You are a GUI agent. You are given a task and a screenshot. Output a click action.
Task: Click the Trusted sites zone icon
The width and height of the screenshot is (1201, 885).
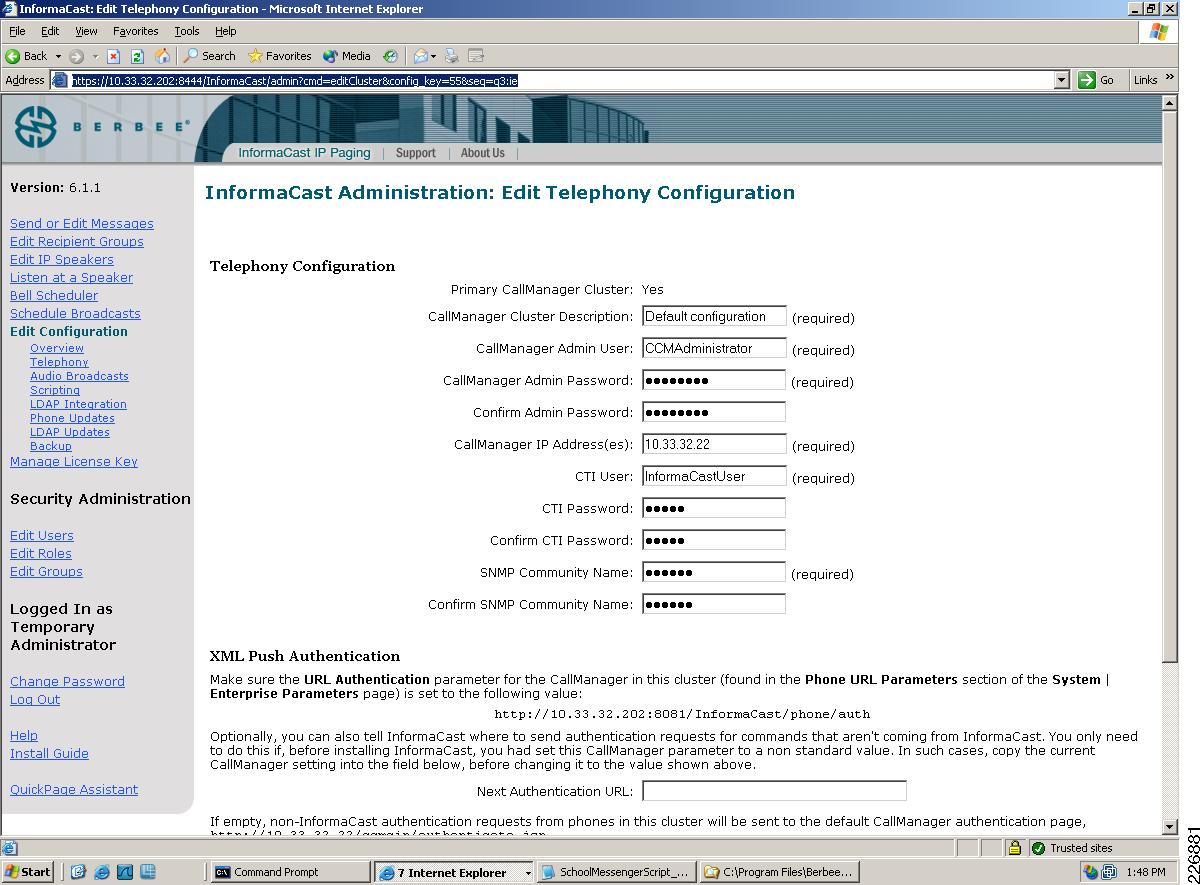1038,848
